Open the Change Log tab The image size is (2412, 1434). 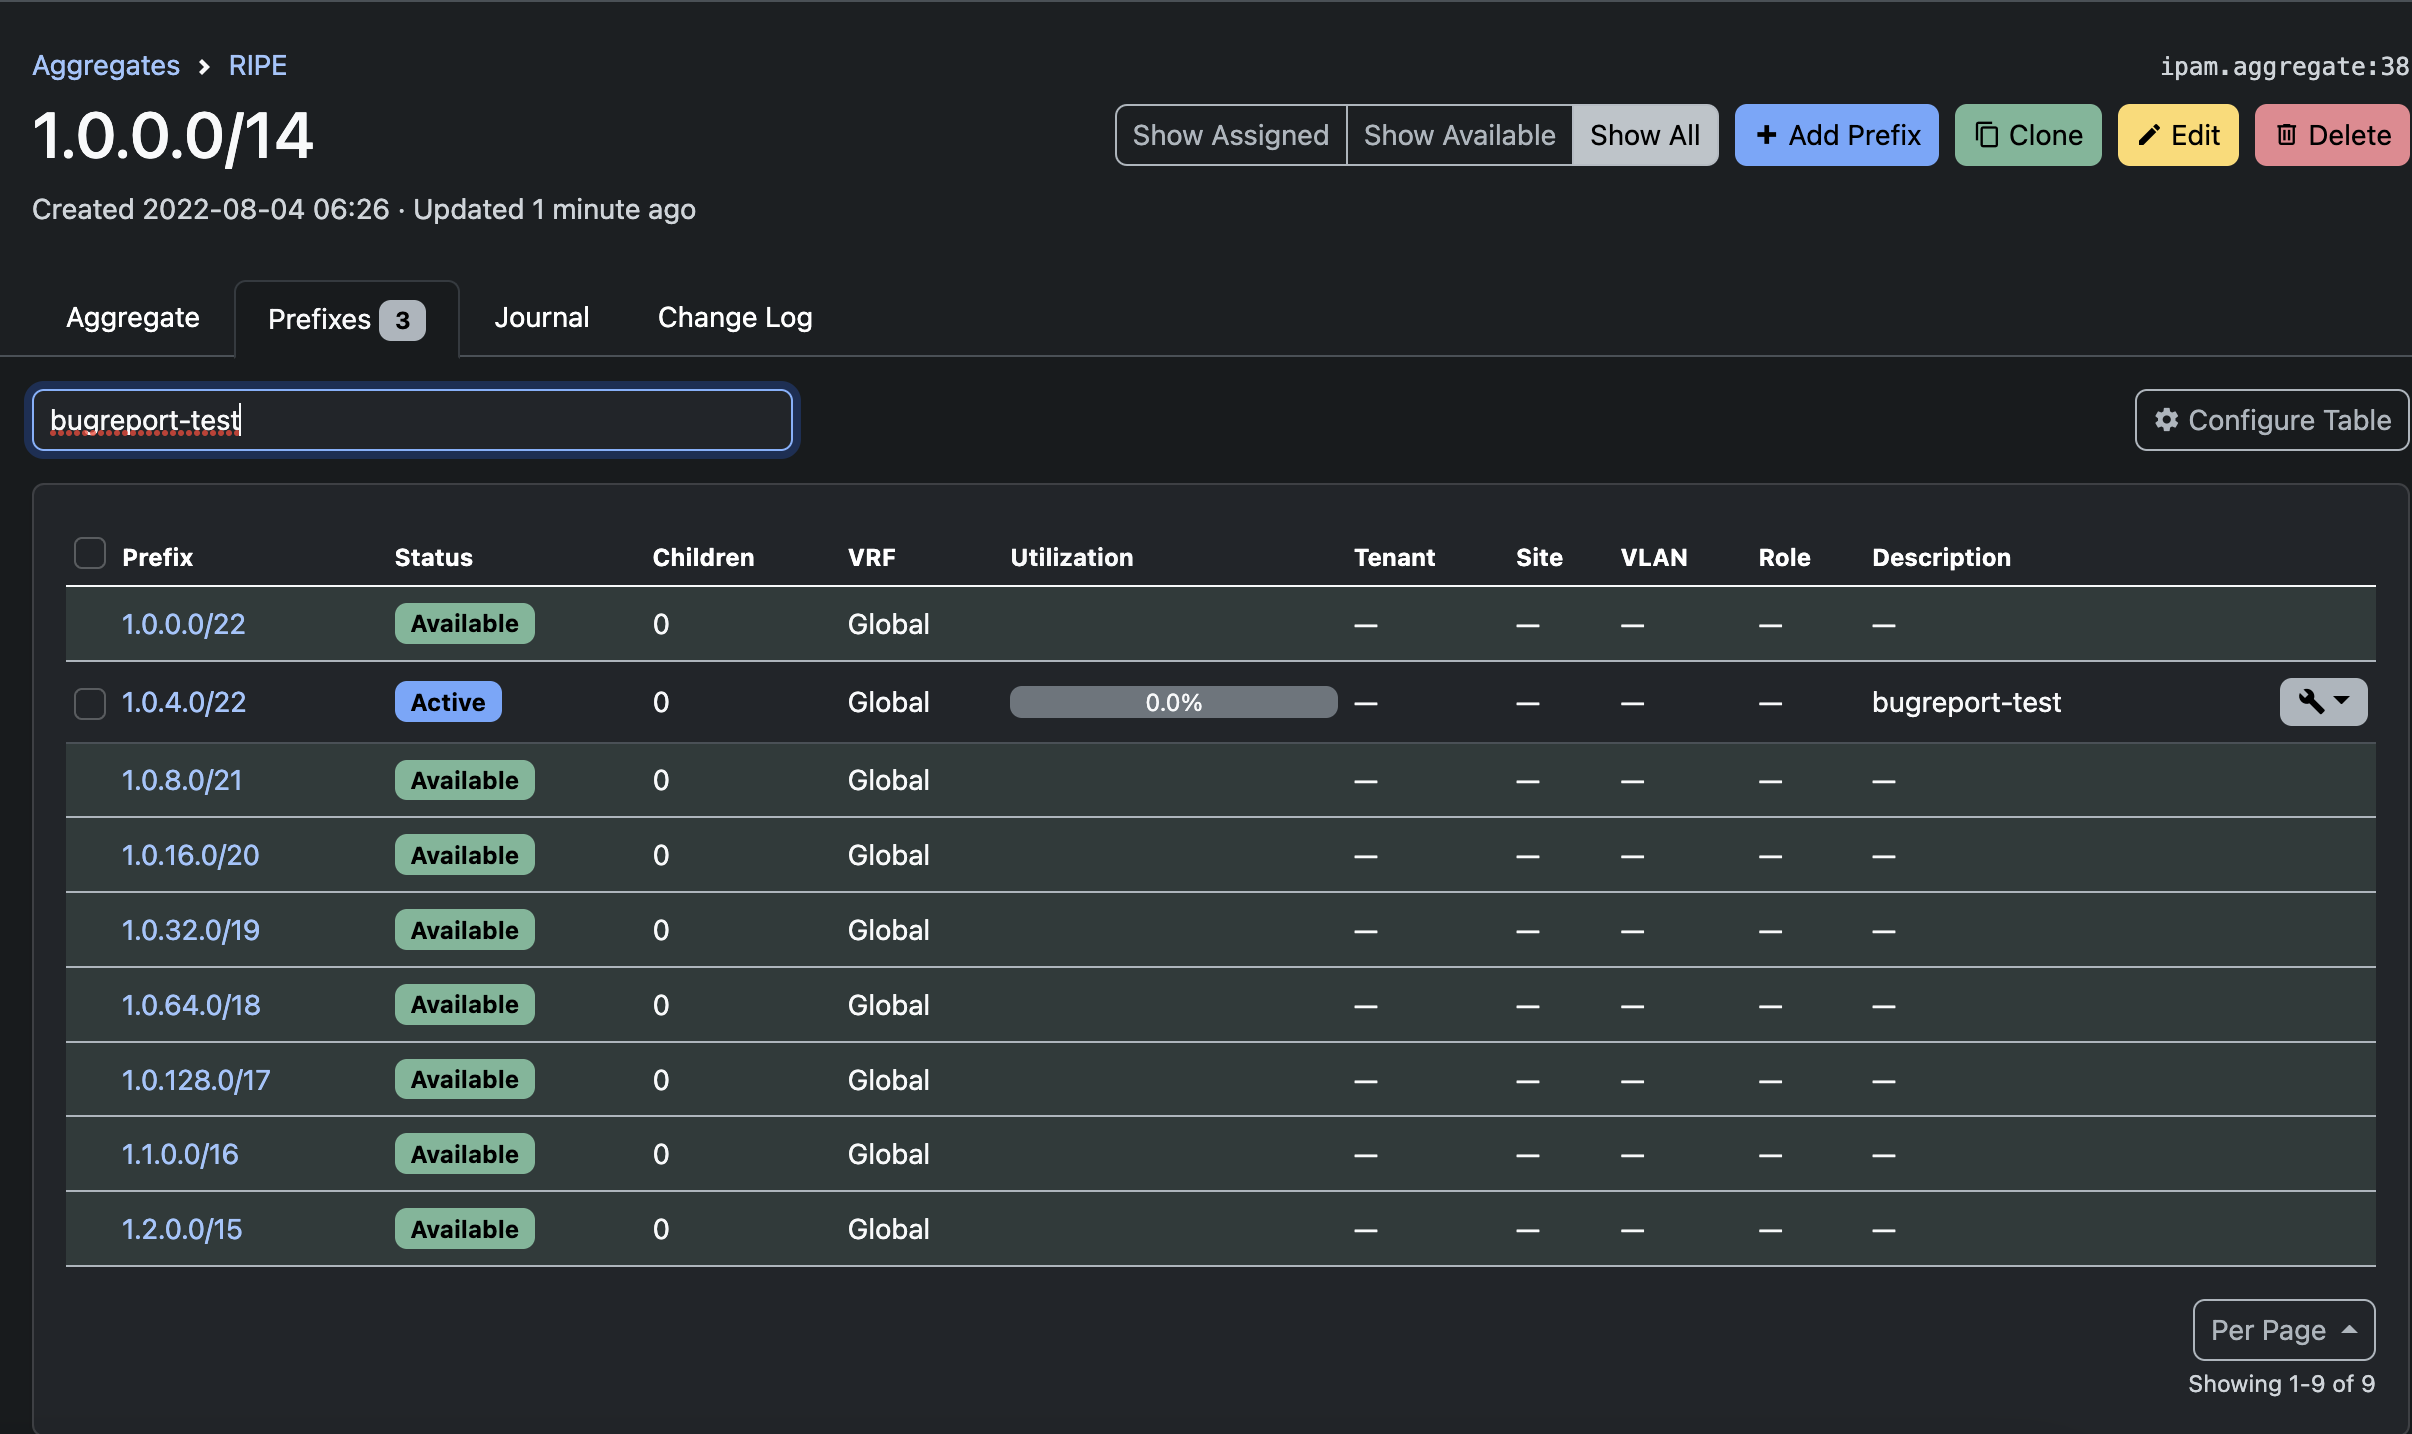[733, 317]
